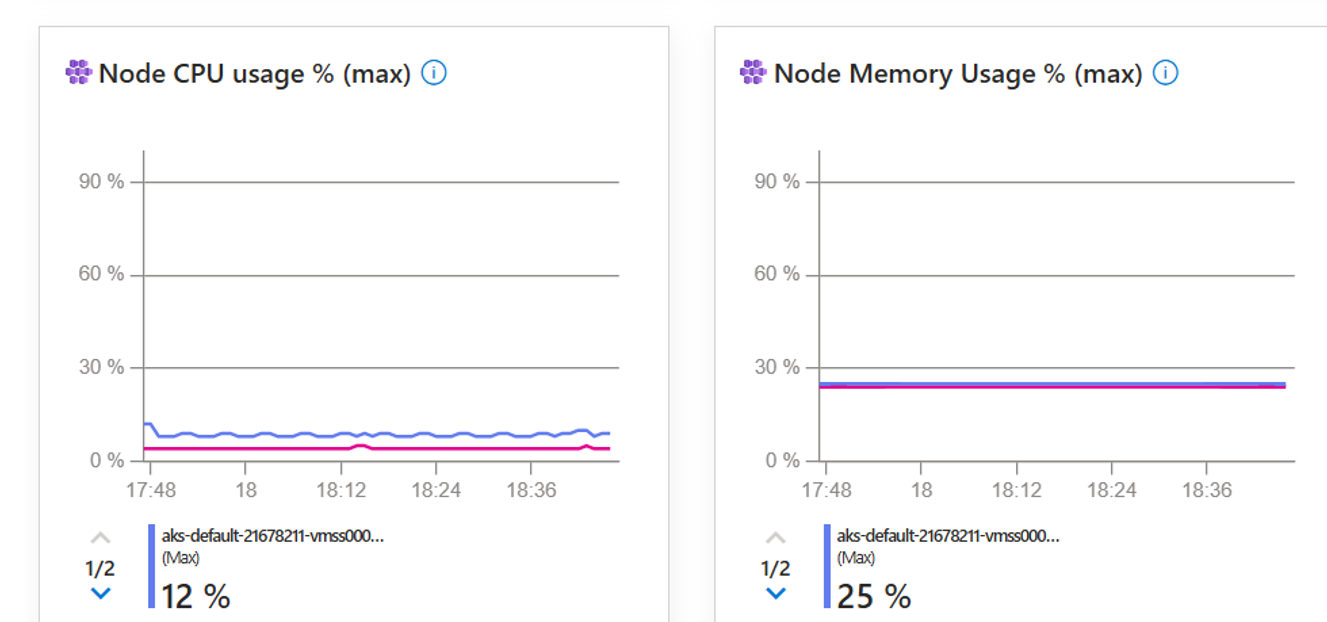Click the 12 % value under CPU chart

[x=196, y=596]
